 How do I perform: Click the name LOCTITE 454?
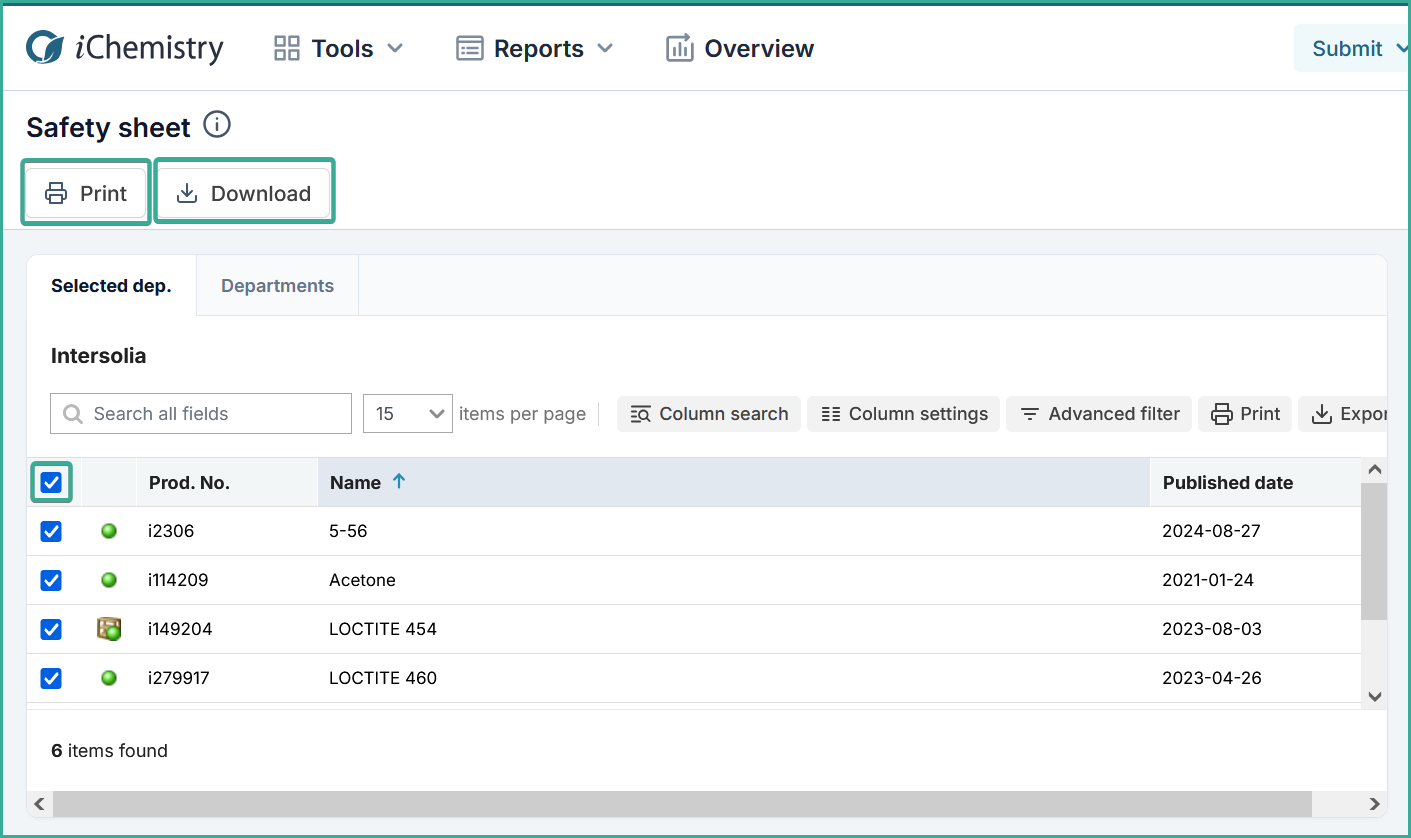point(383,629)
